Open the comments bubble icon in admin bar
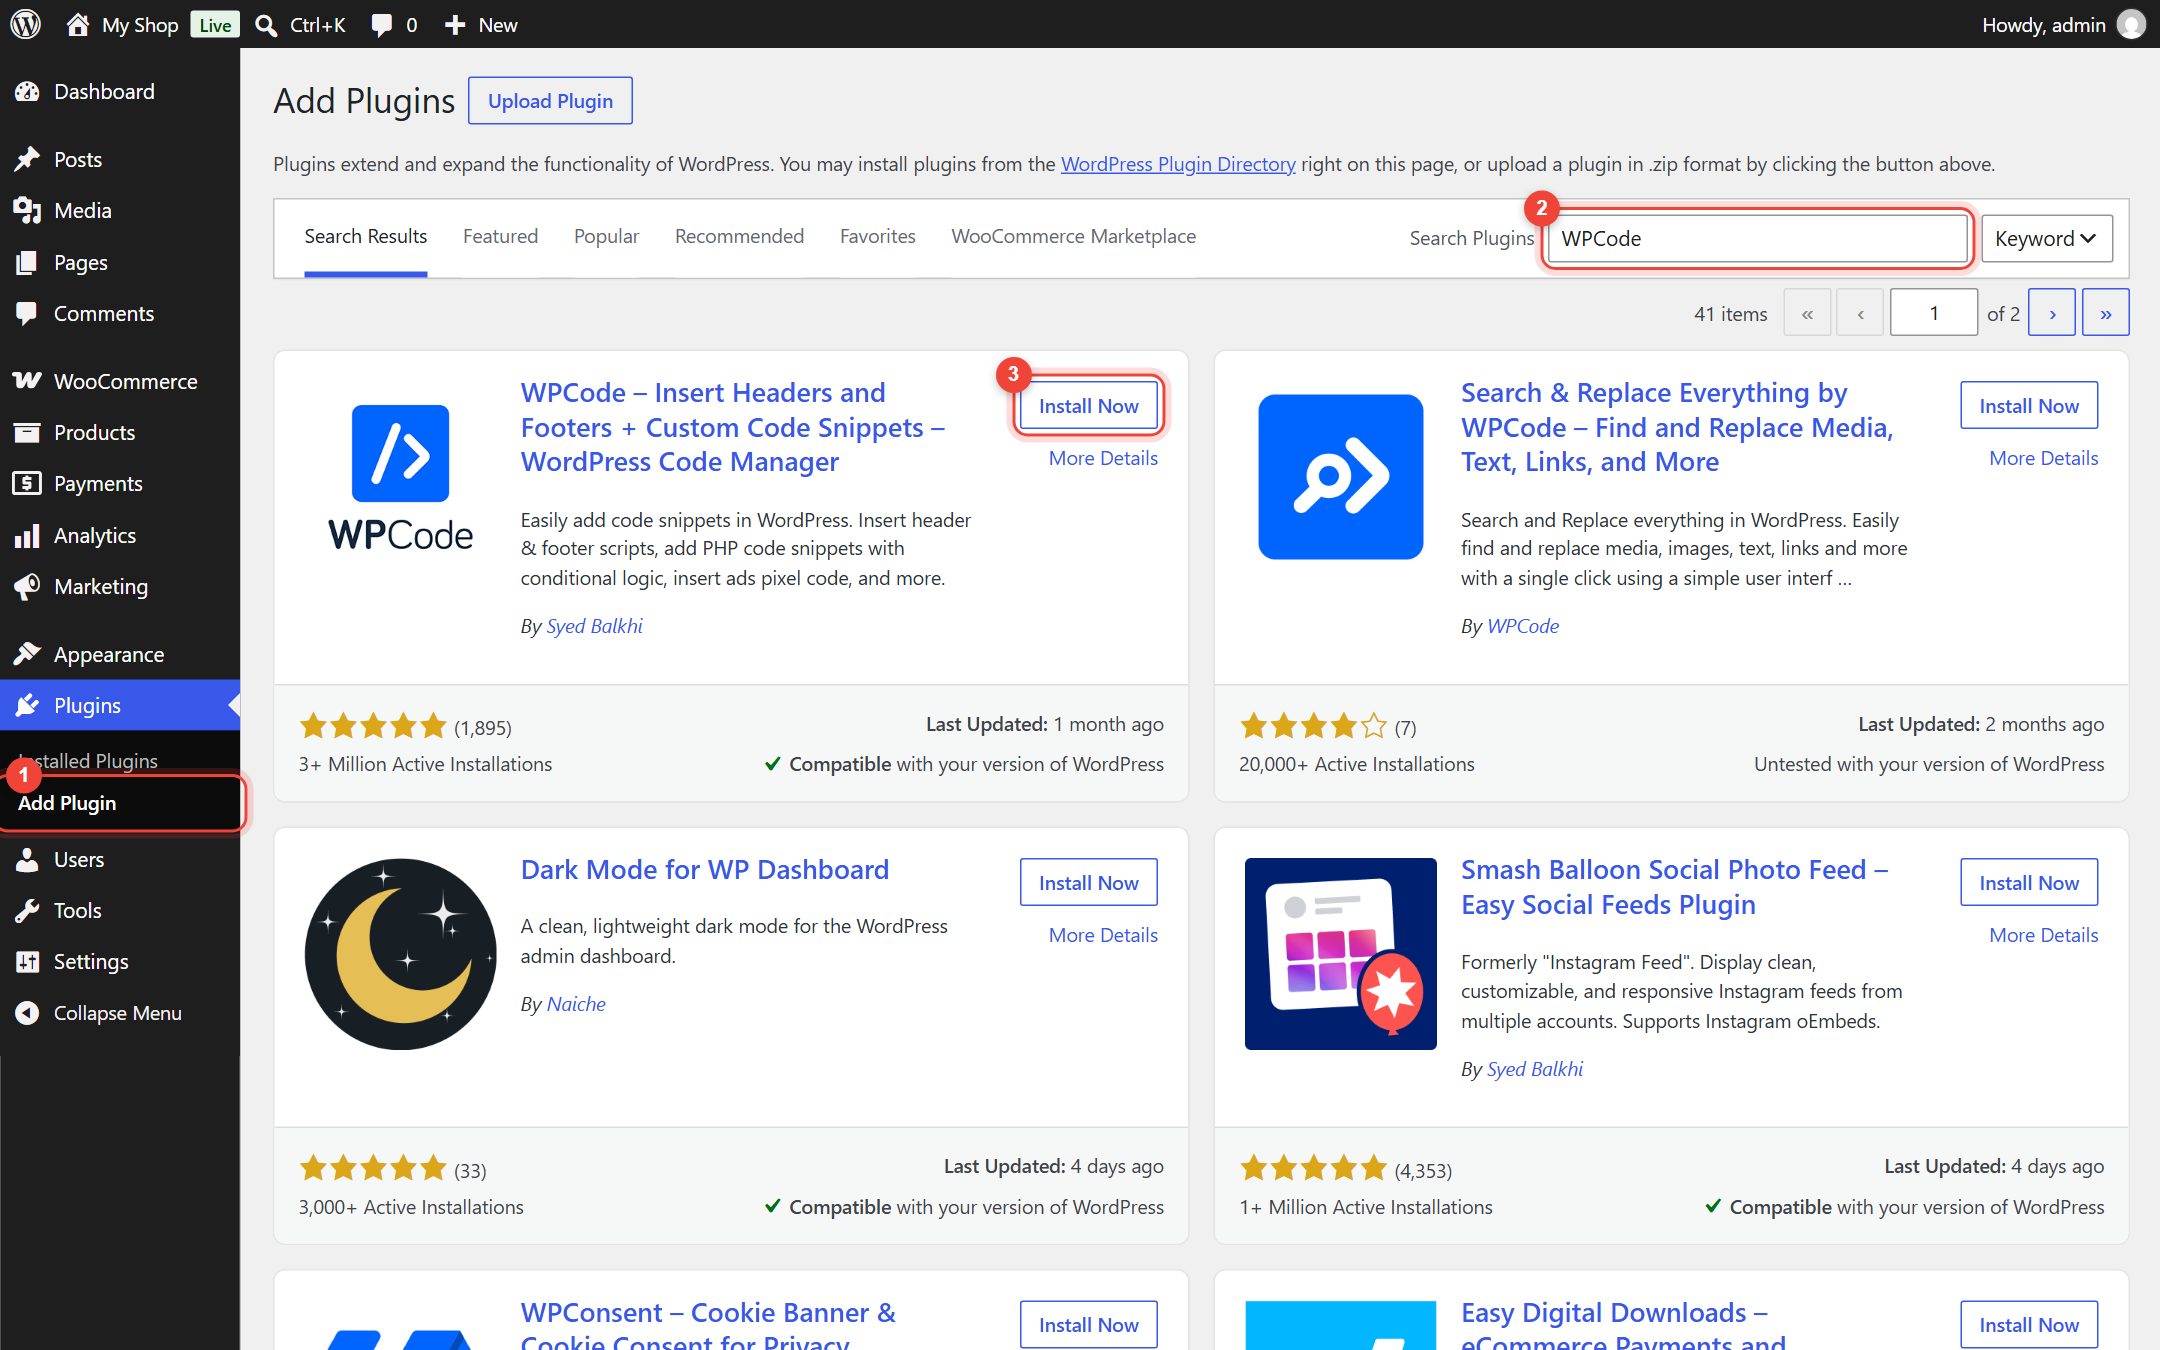Viewport: 2160px width, 1350px height. (x=381, y=25)
